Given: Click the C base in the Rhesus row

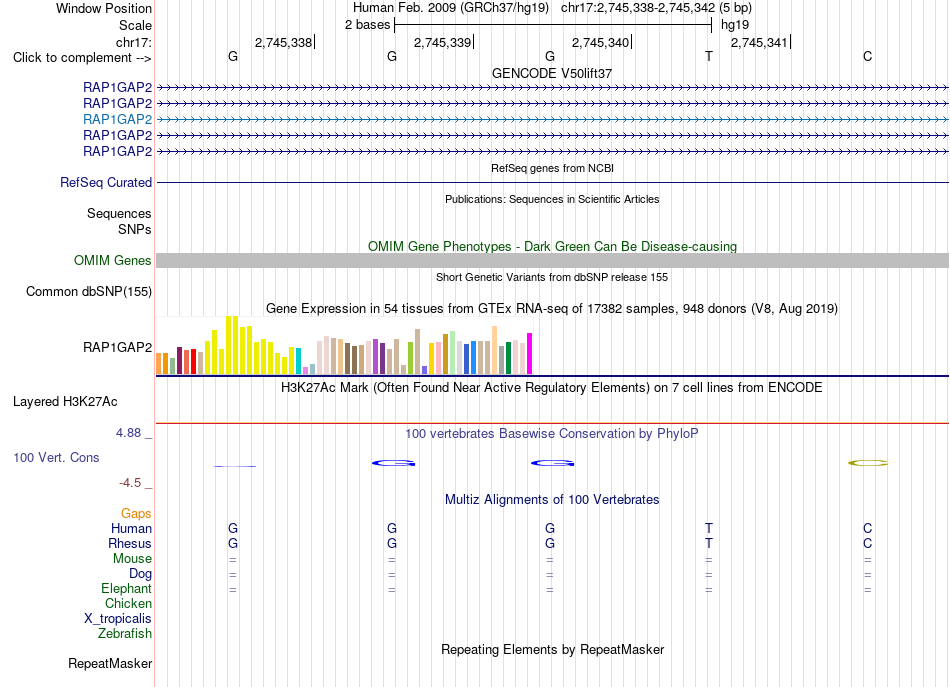Looking at the screenshot, I should point(868,543).
